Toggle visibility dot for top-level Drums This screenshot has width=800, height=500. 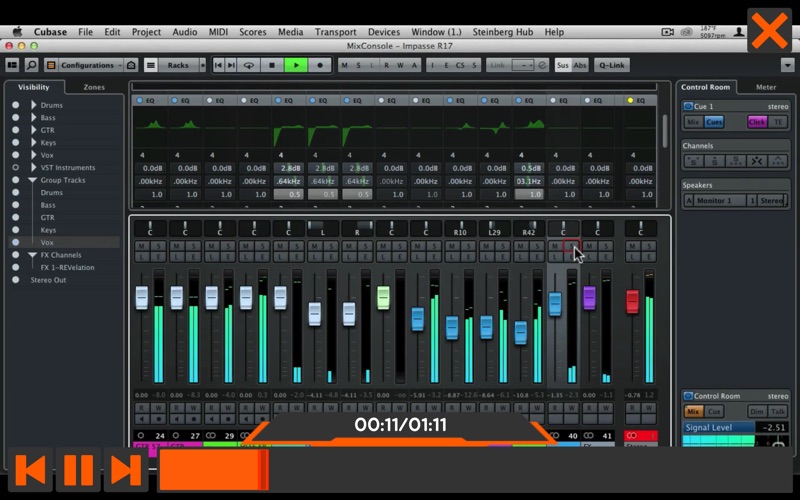(16, 105)
